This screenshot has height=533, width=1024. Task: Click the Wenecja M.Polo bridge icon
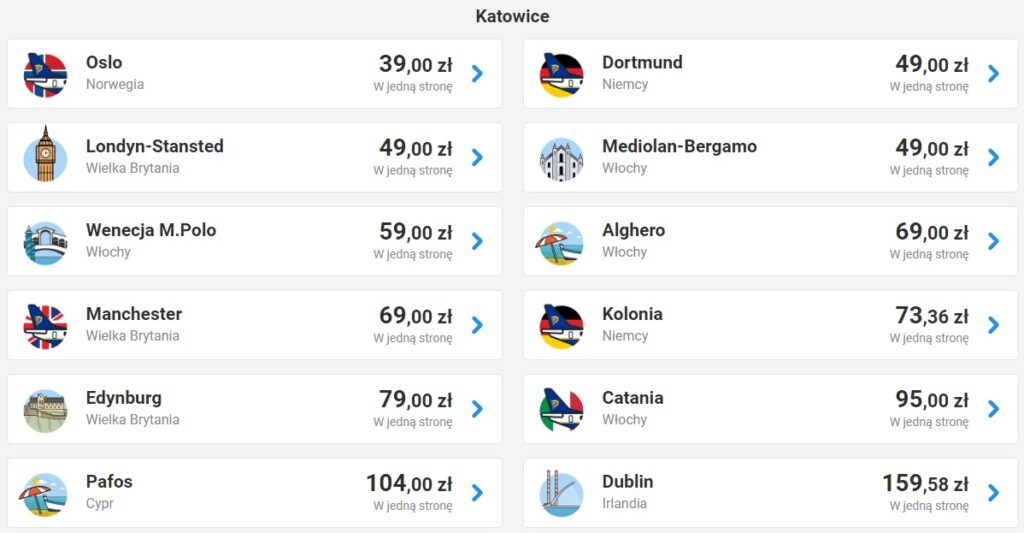(45, 242)
